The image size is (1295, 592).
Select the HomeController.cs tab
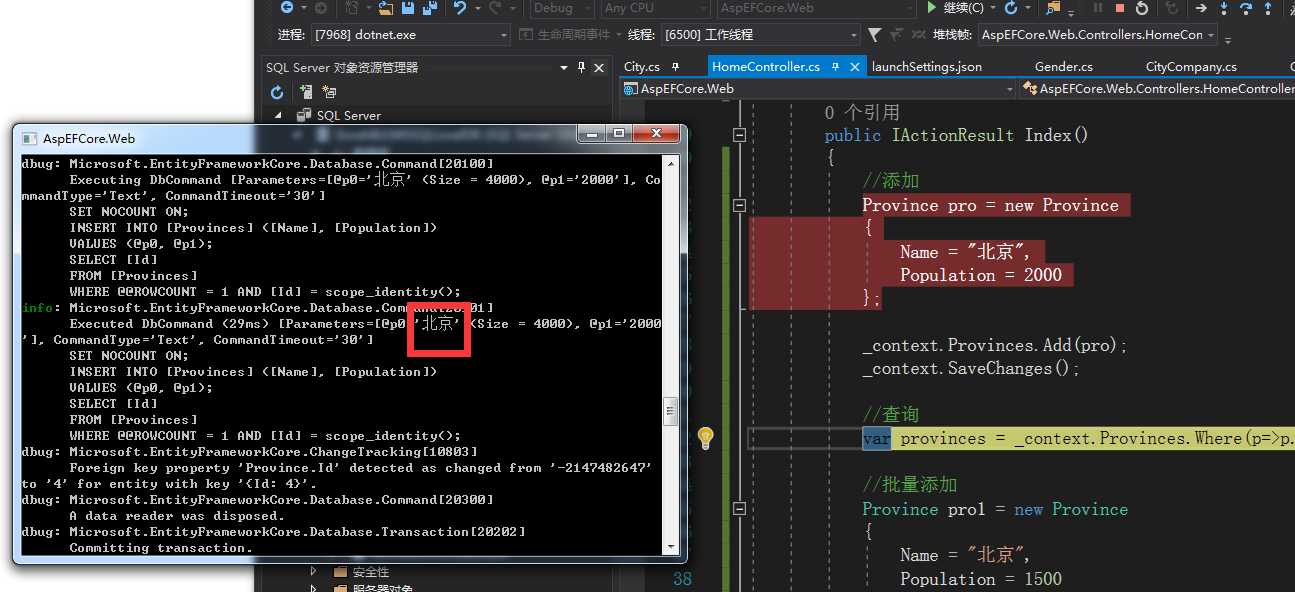[x=766, y=67]
